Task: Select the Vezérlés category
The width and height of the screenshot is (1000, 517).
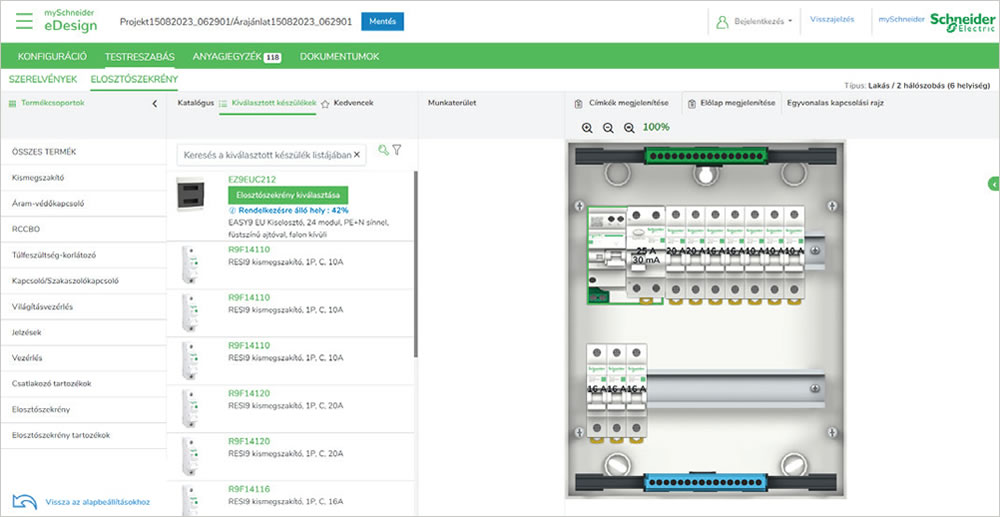Action: point(83,358)
